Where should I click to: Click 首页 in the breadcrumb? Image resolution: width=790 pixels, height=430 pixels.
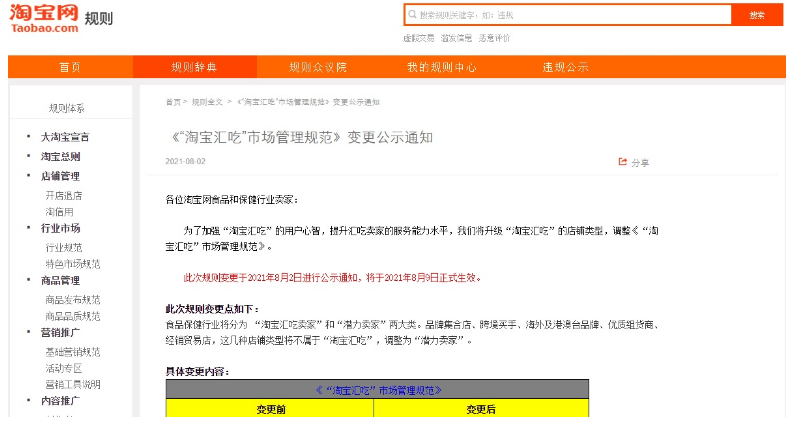pos(174,102)
